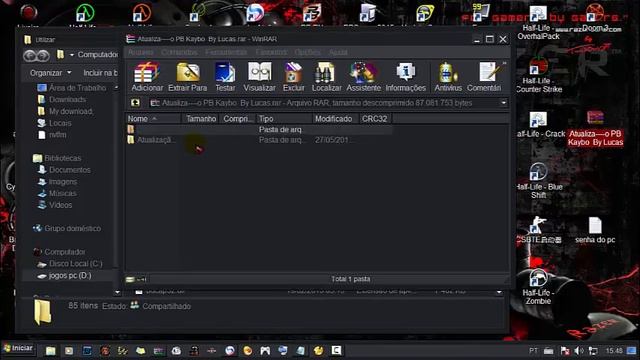Launch the Assistente wizard icon
Screen dimensions: 640x360
363,77
